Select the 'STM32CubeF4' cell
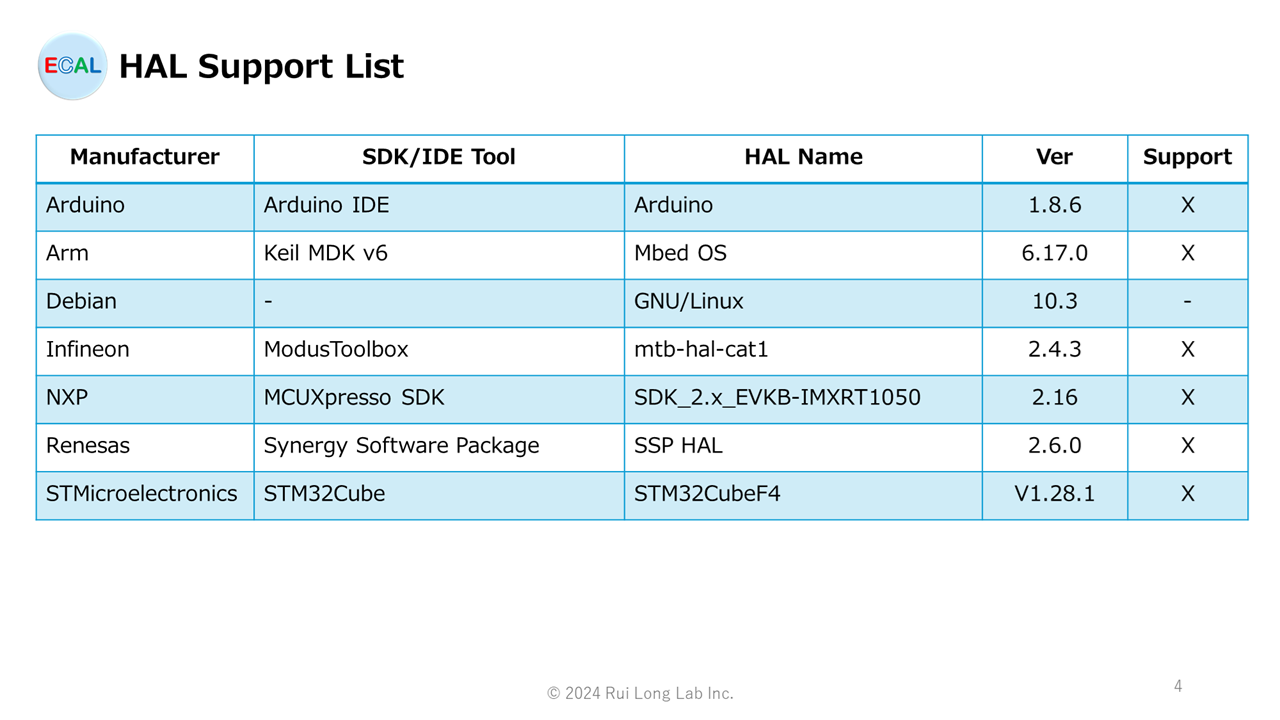 click(x=803, y=494)
